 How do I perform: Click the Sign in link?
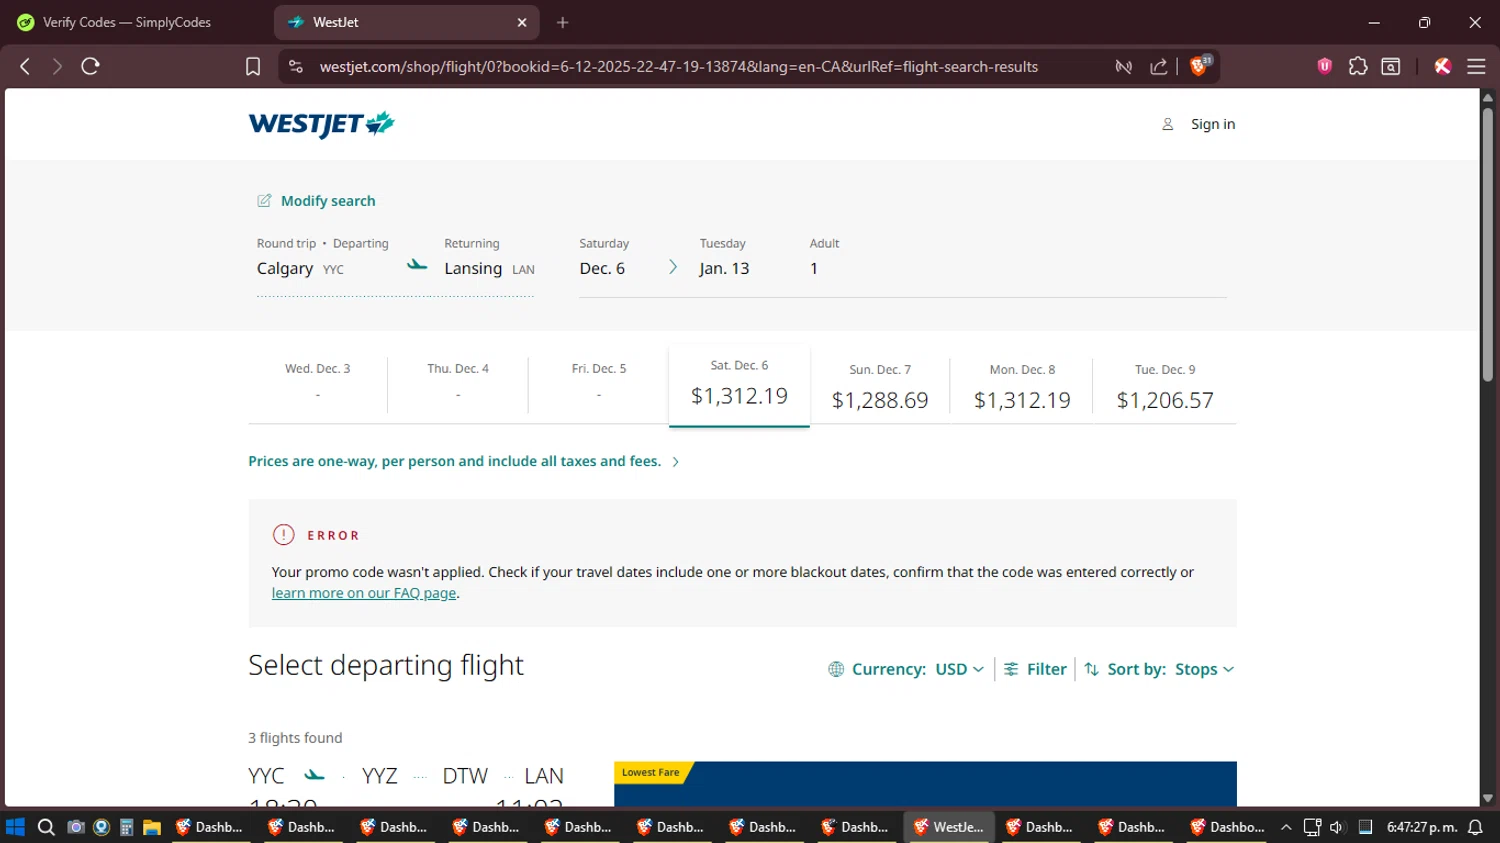(x=1213, y=124)
